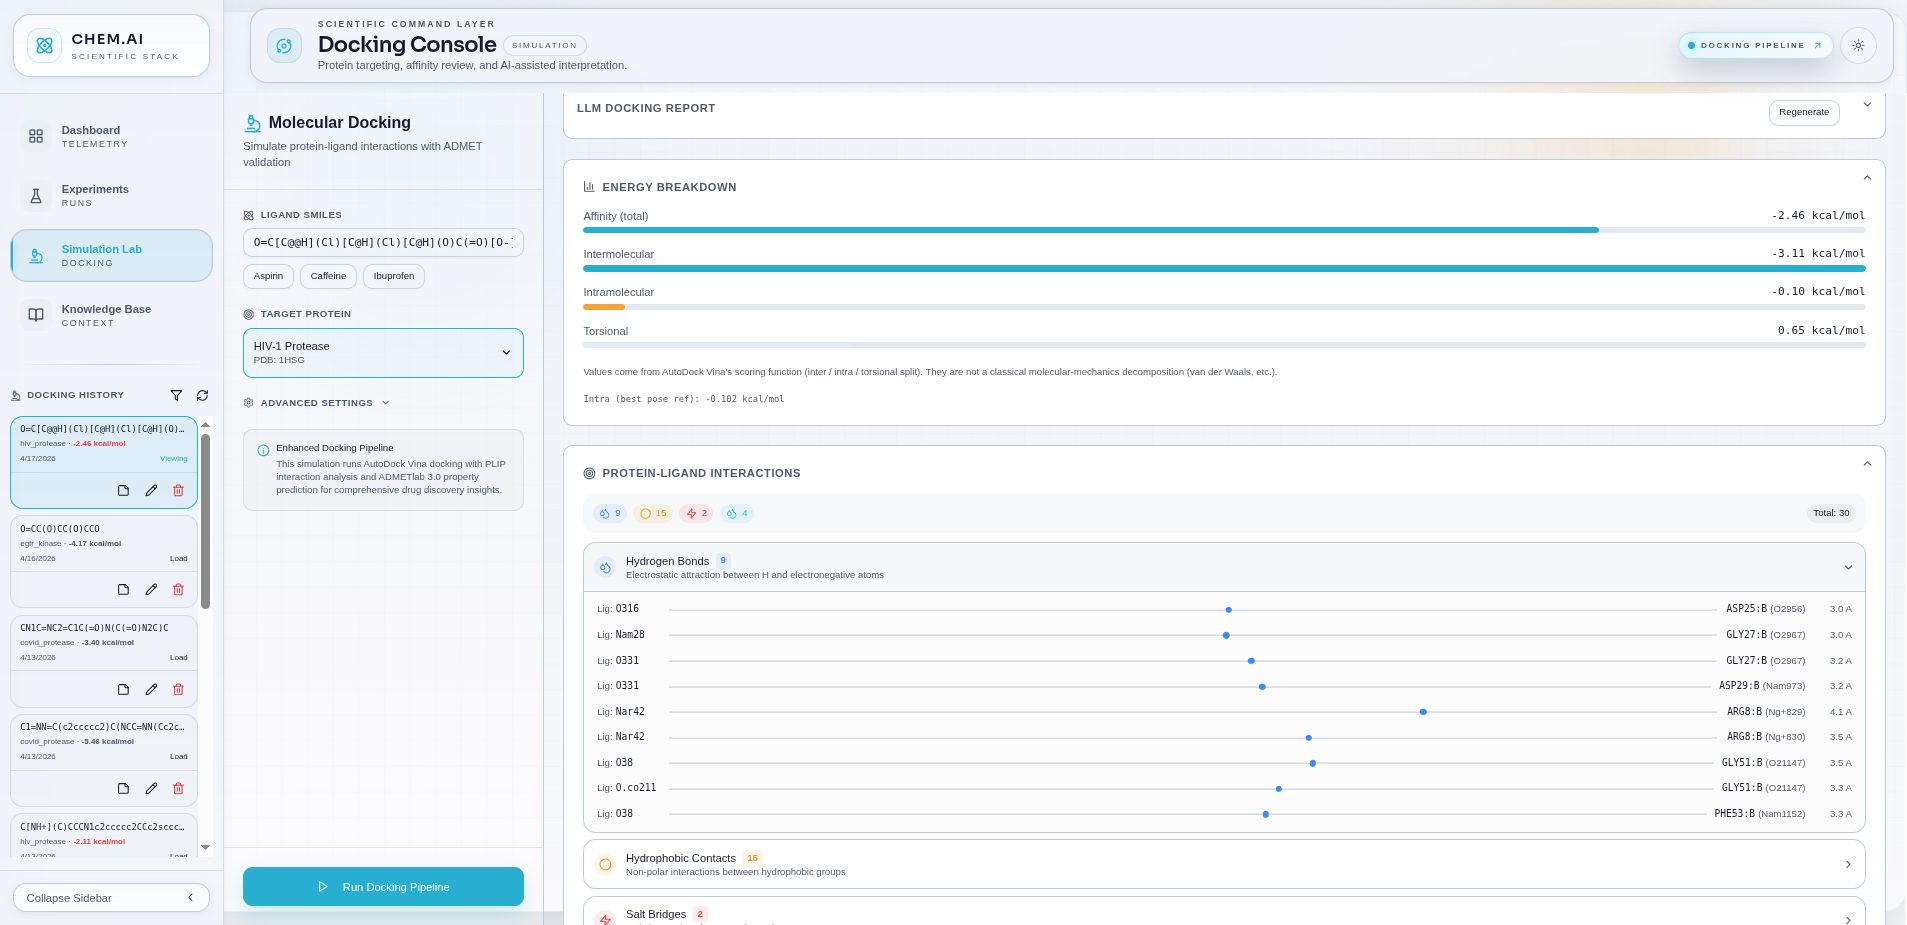Open the HIV-1 Protease target dropdown

coord(383,353)
